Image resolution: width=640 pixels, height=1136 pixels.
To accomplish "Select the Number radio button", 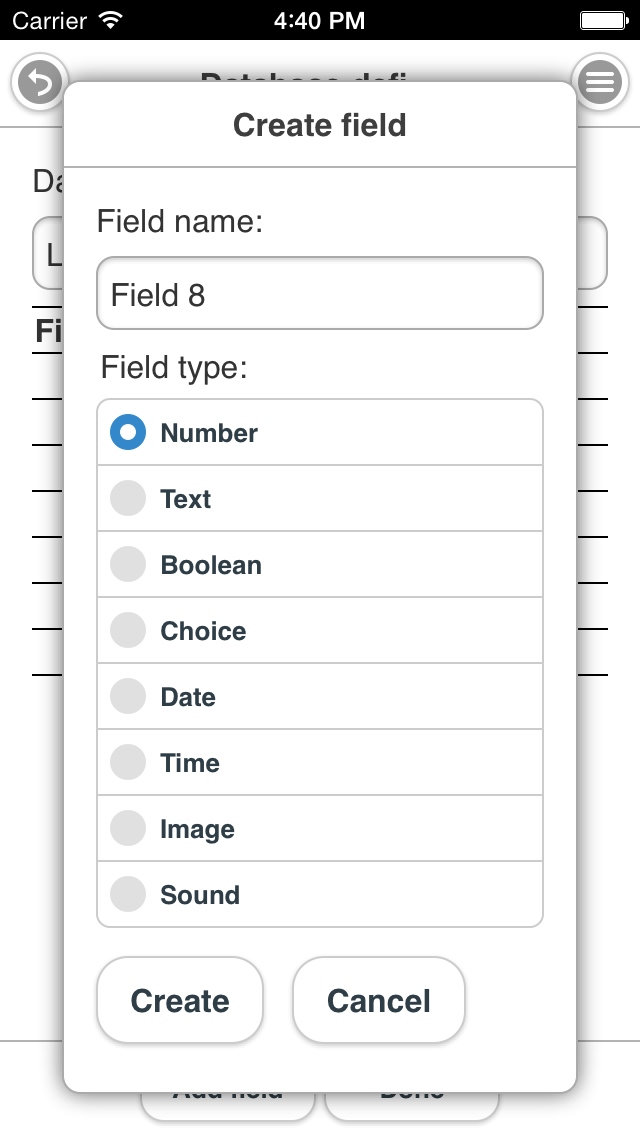I will [x=128, y=433].
